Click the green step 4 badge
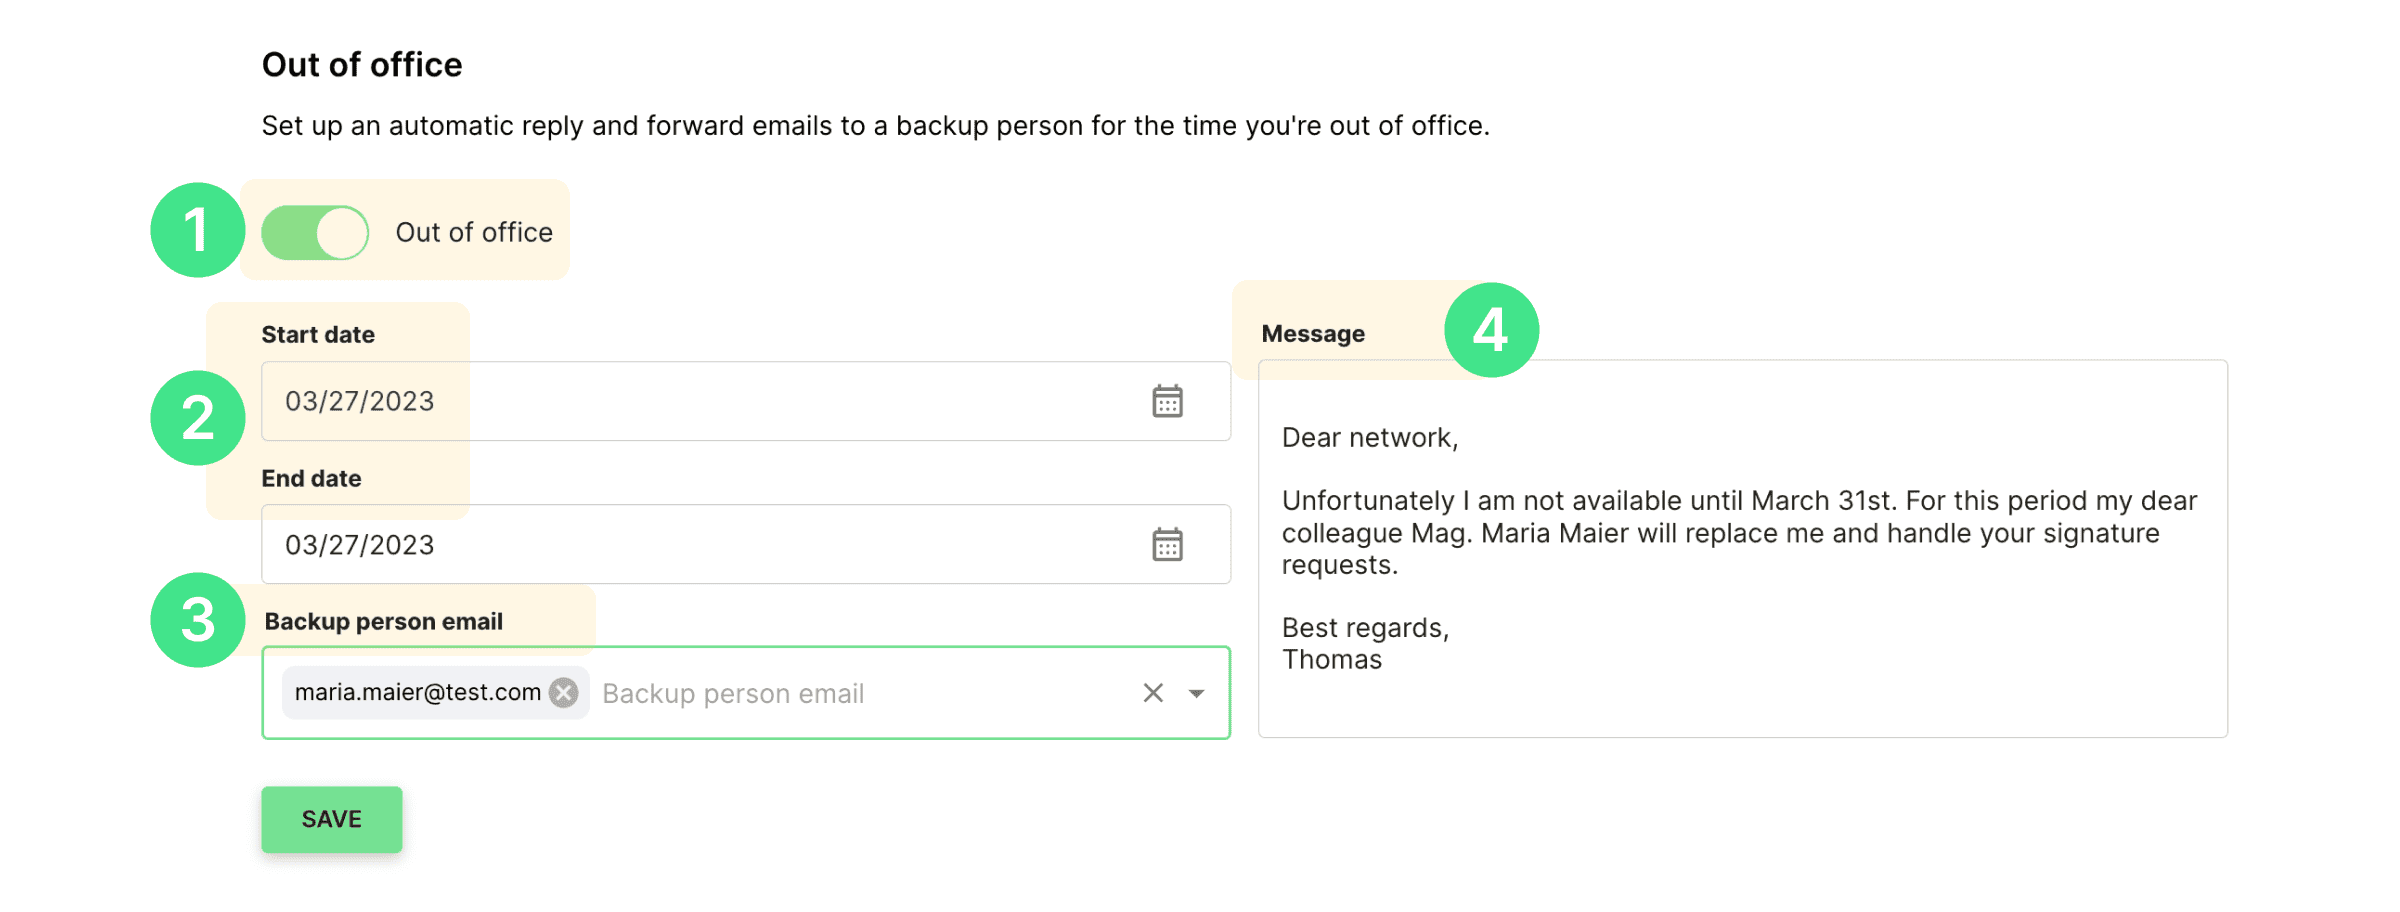Viewport: 2400px width, 912px height. click(x=1491, y=330)
